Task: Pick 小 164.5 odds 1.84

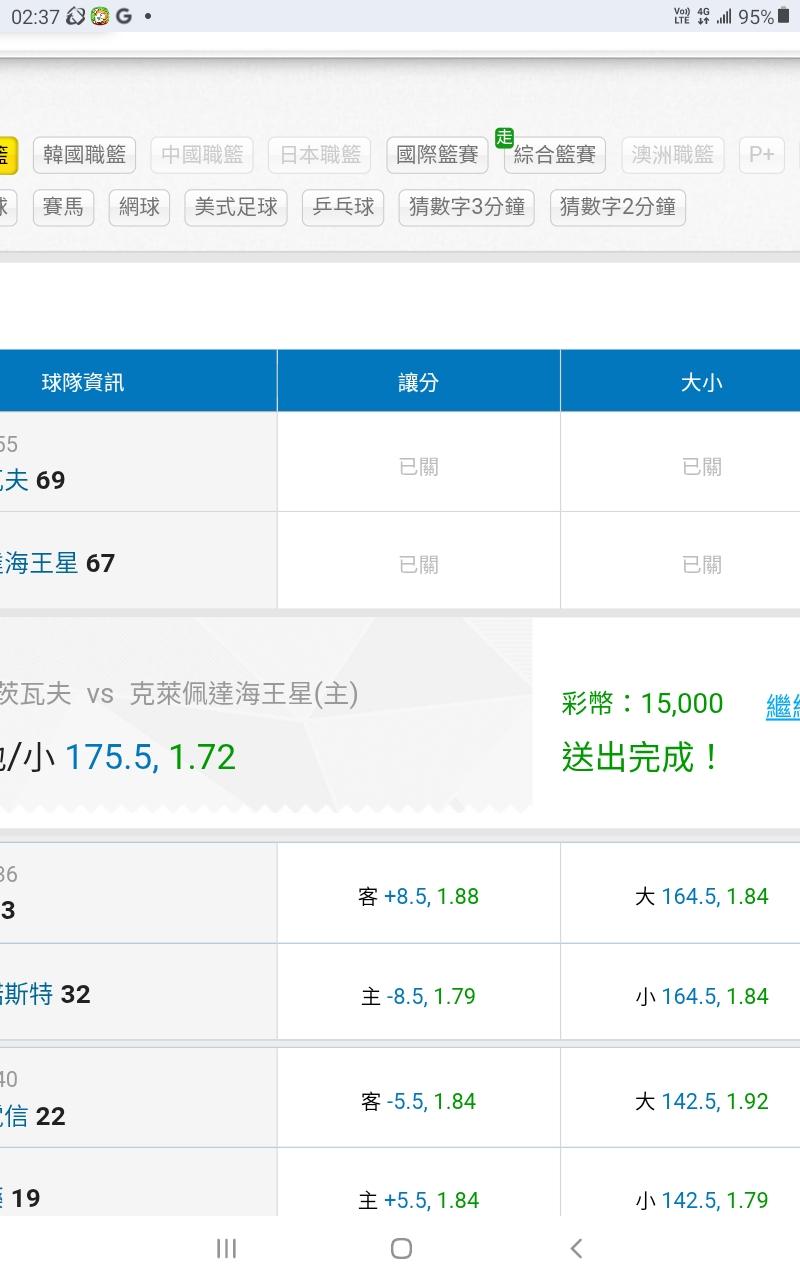Action: [x=701, y=997]
